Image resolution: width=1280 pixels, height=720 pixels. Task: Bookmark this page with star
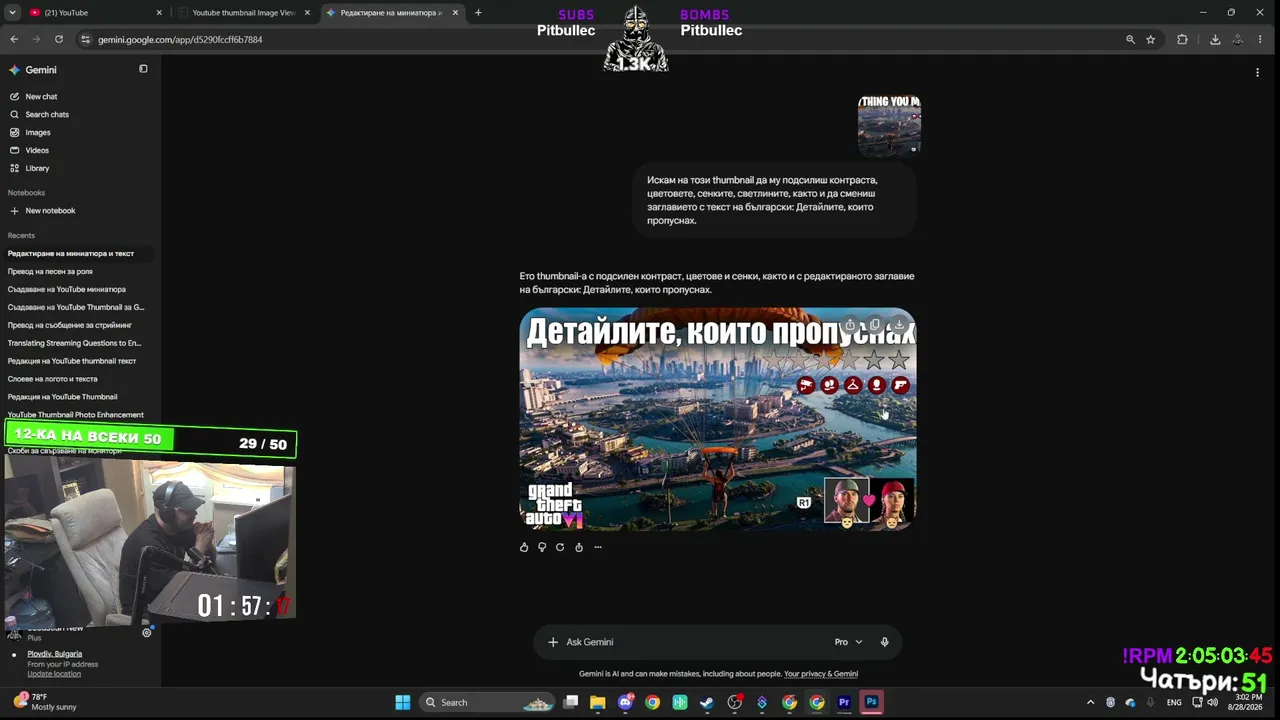coord(1151,39)
